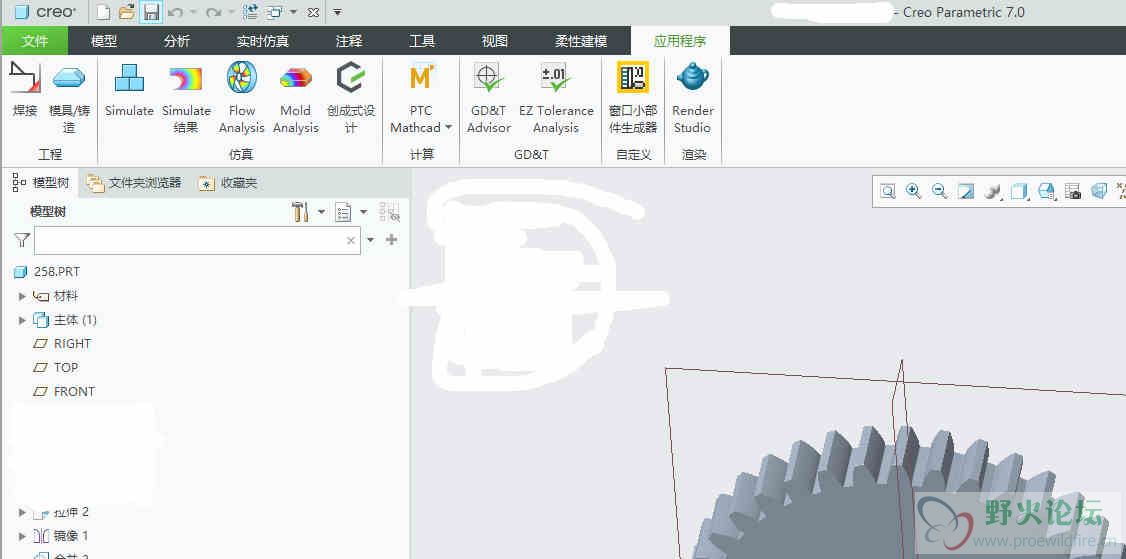Click Zoom Out in graphics toolbar
This screenshot has height=559, width=1126.
[x=939, y=191]
